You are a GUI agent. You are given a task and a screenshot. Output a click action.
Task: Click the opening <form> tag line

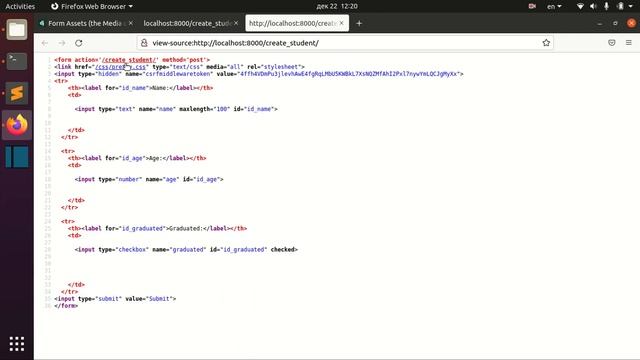click(132, 60)
